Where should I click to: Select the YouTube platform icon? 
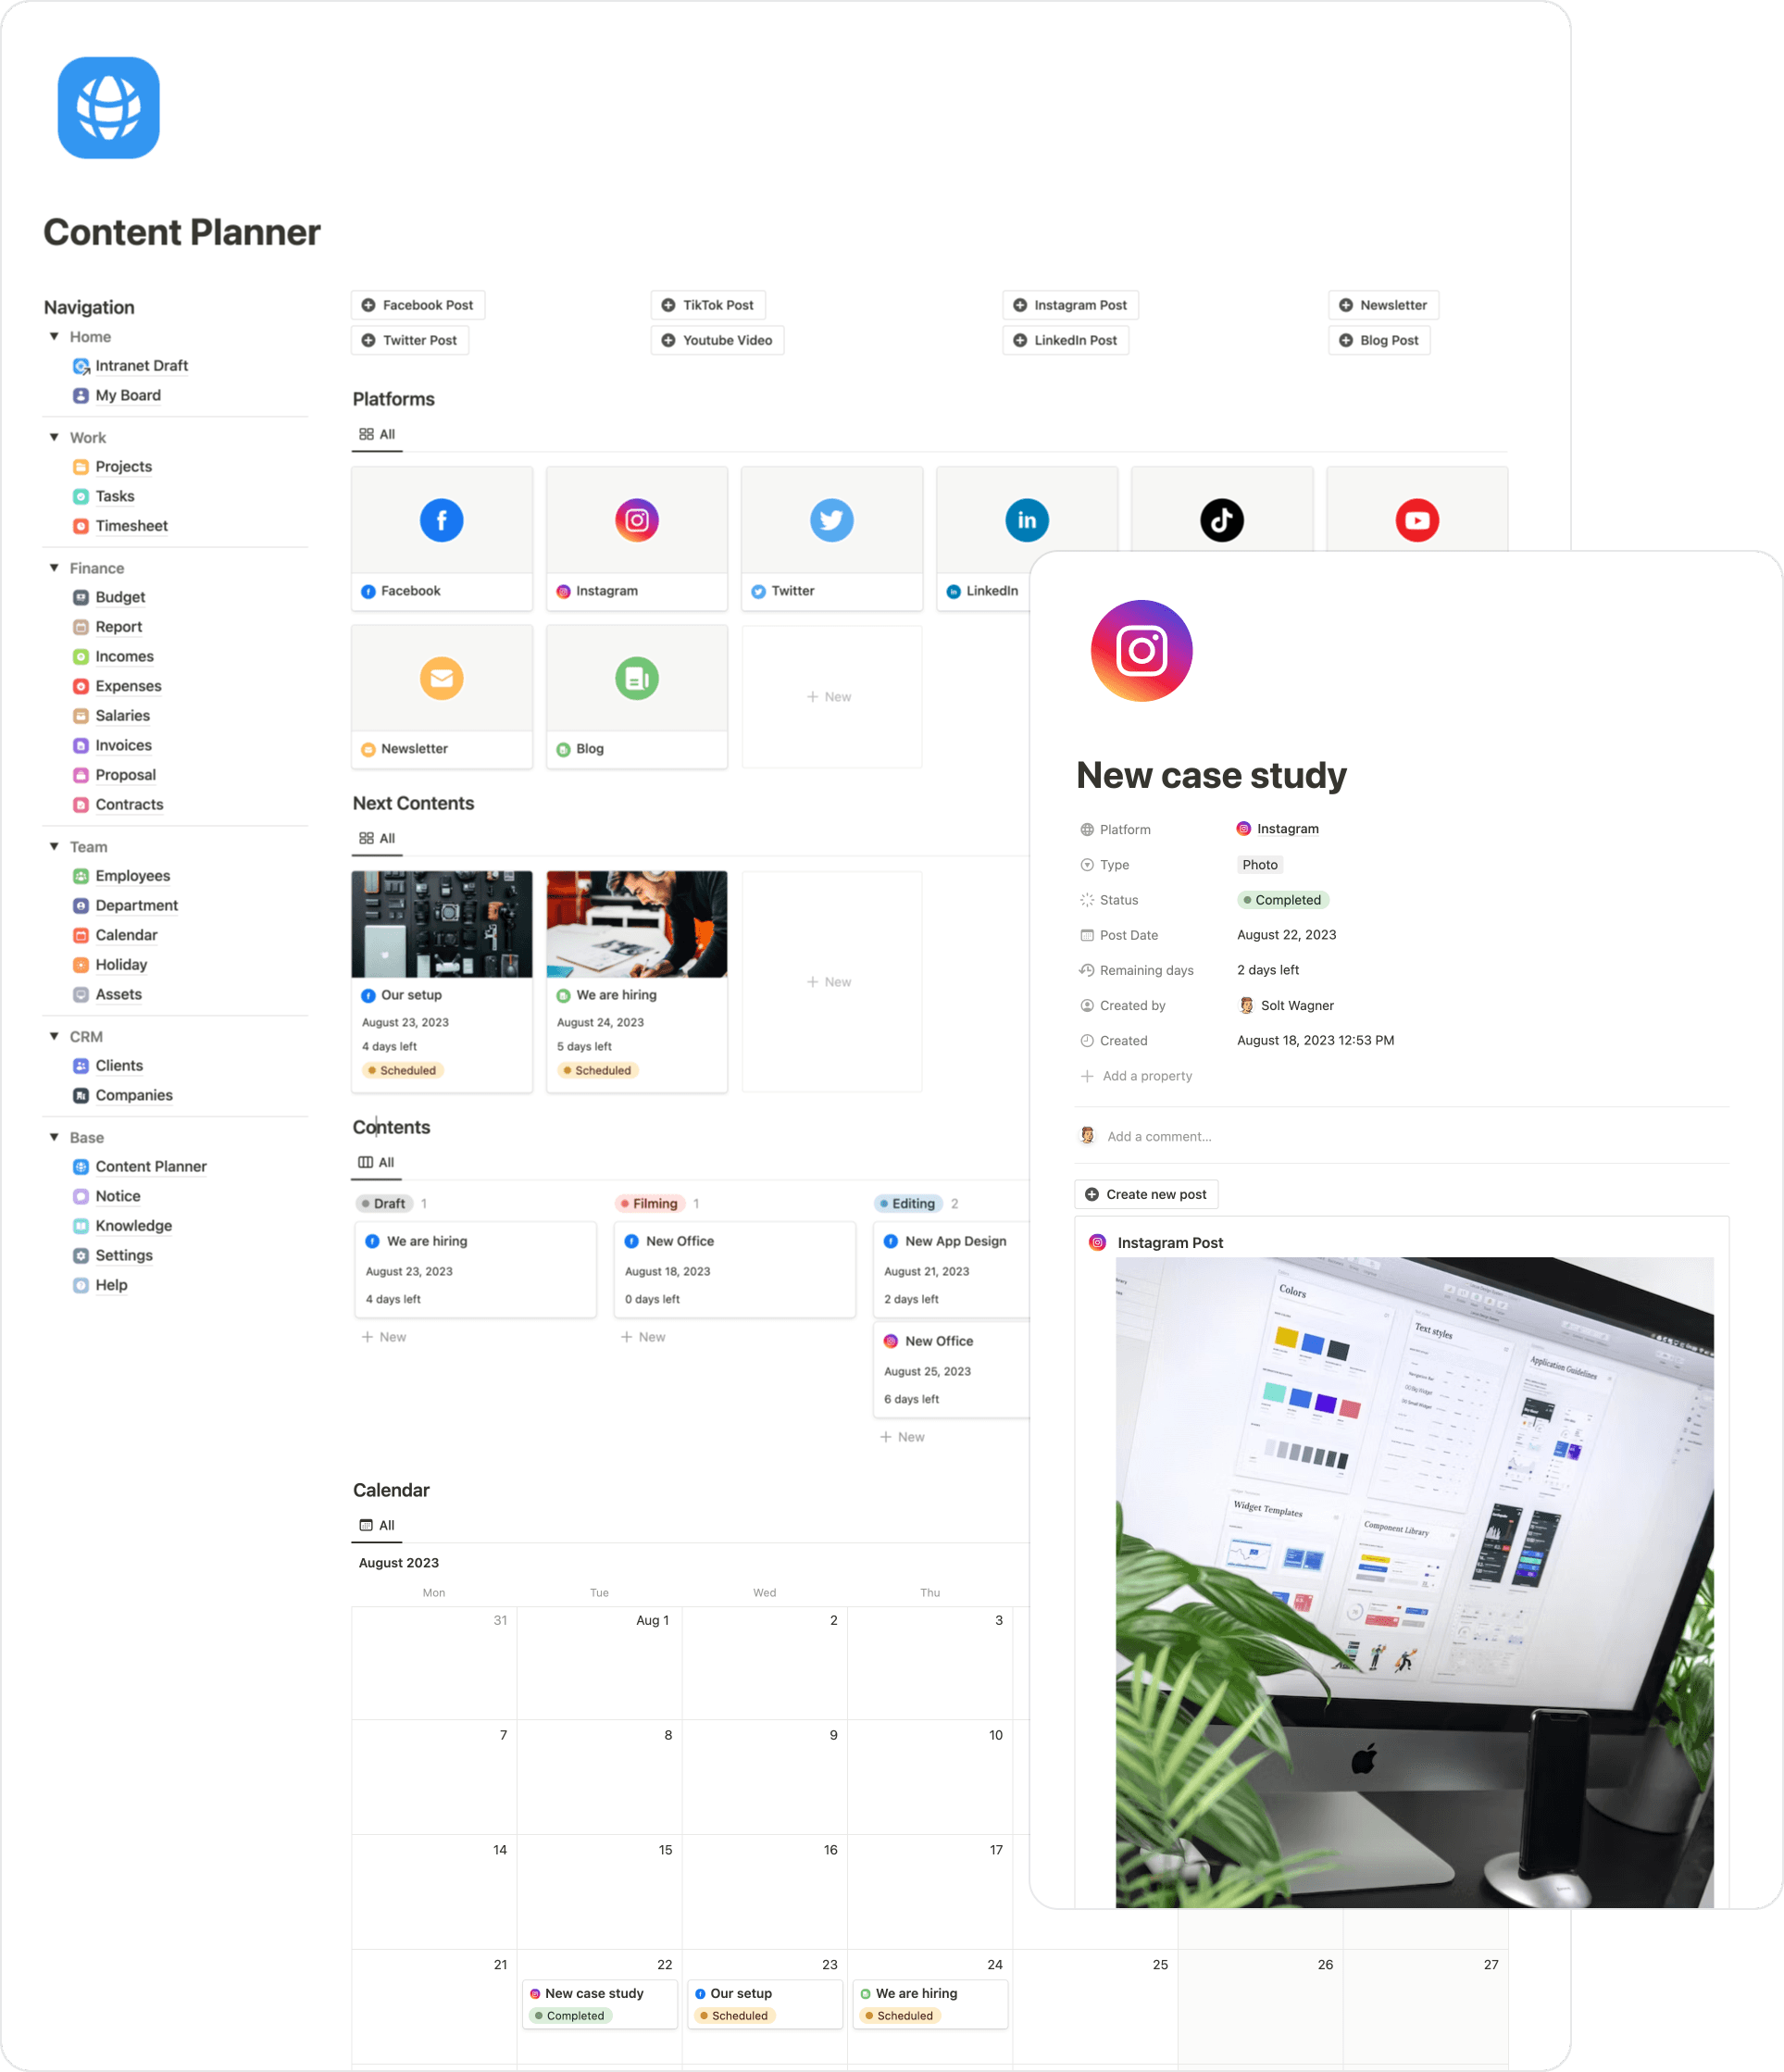tap(1417, 519)
